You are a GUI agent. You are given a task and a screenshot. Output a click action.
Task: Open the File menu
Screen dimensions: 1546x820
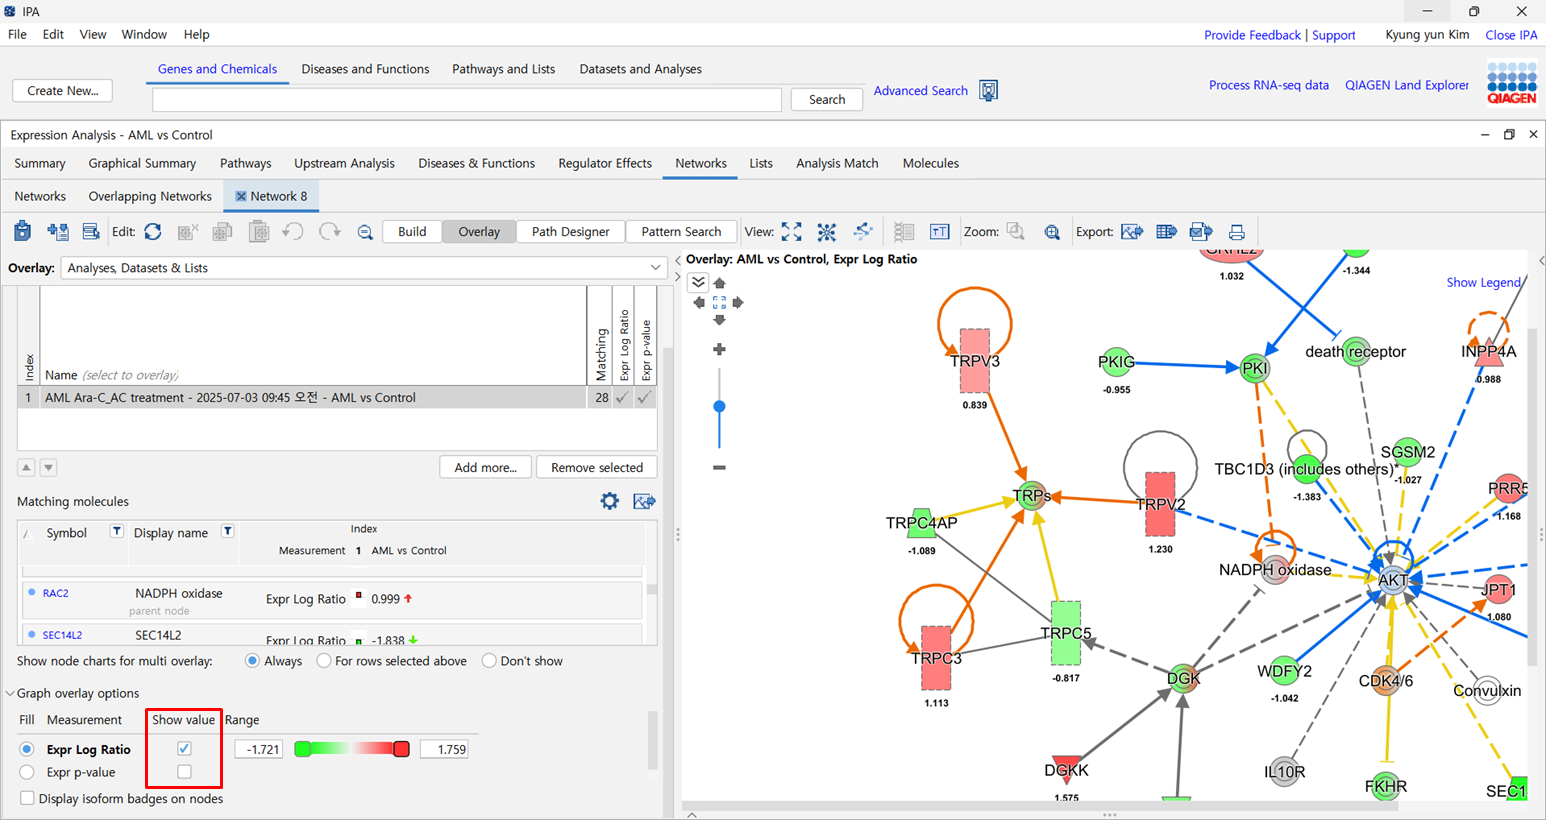[x=17, y=34]
